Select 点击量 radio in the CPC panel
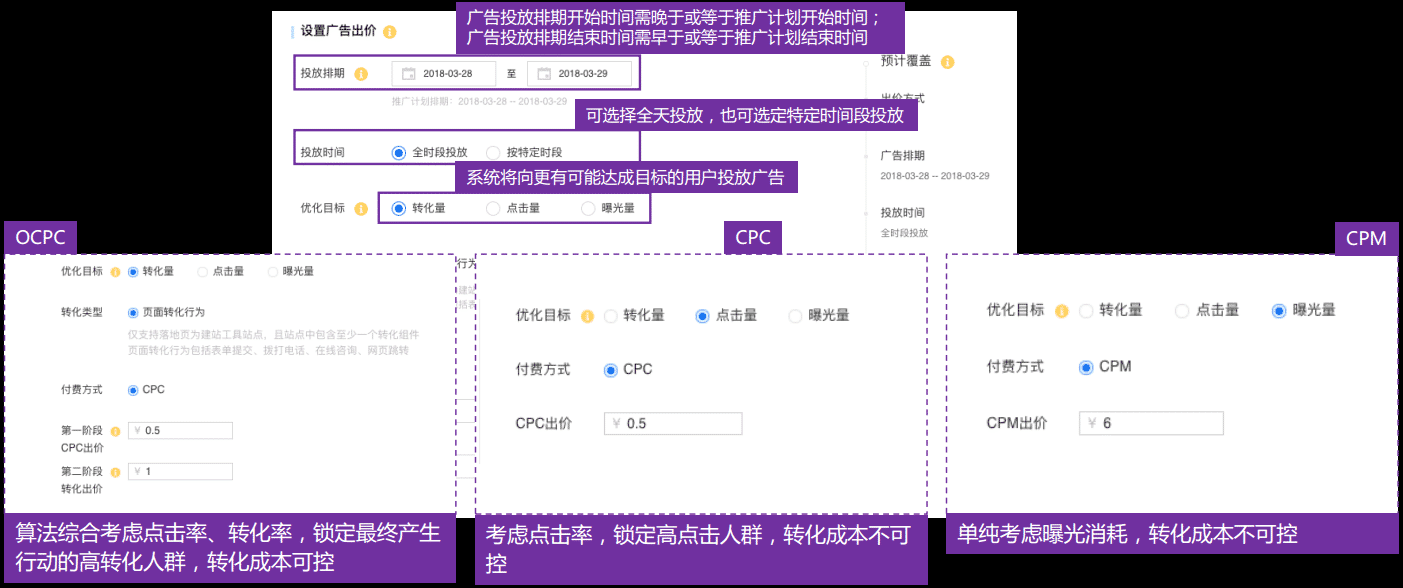 click(x=702, y=316)
